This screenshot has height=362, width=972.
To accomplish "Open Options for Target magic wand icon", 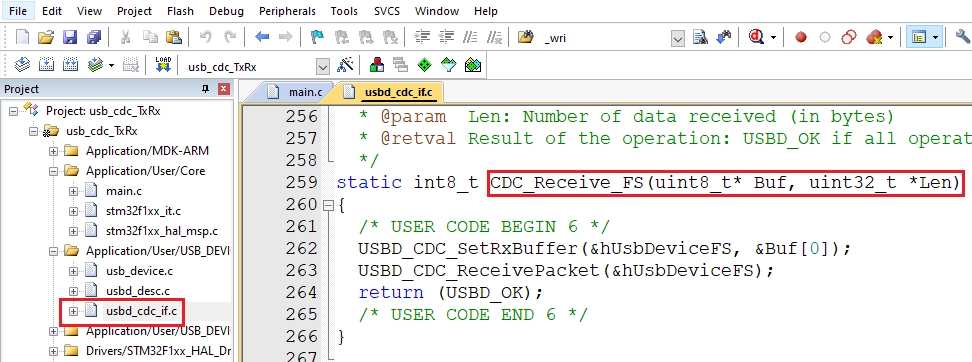I will (345, 65).
